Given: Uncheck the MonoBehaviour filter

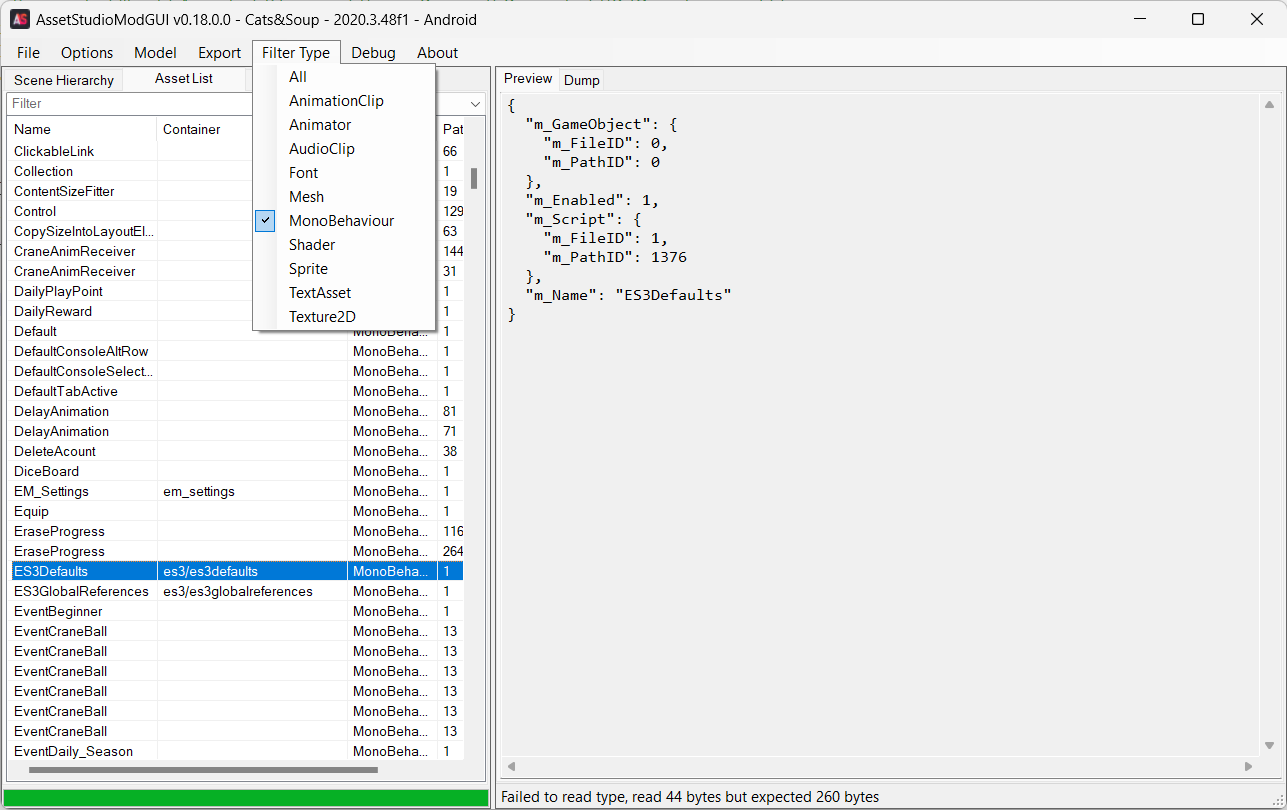Looking at the screenshot, I should [x=344, y=221].
